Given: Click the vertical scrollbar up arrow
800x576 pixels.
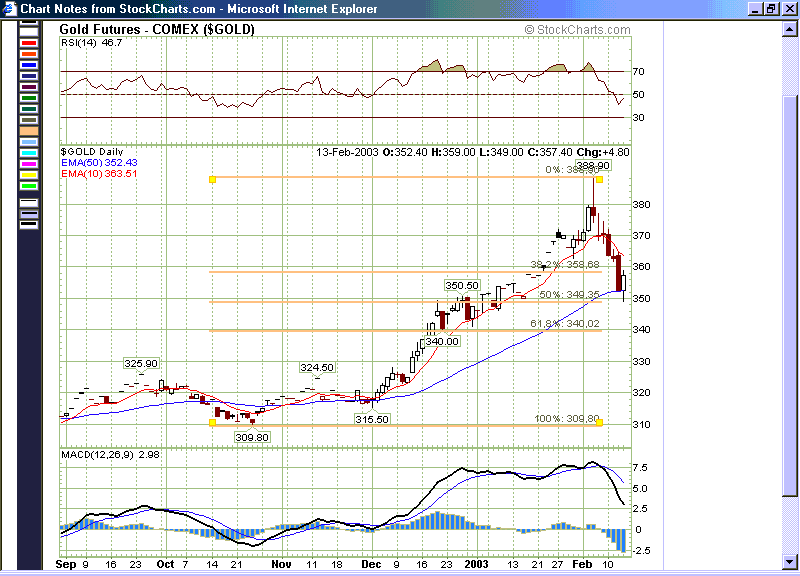Looking at the screenshot, I should click(x=789, y=29).
